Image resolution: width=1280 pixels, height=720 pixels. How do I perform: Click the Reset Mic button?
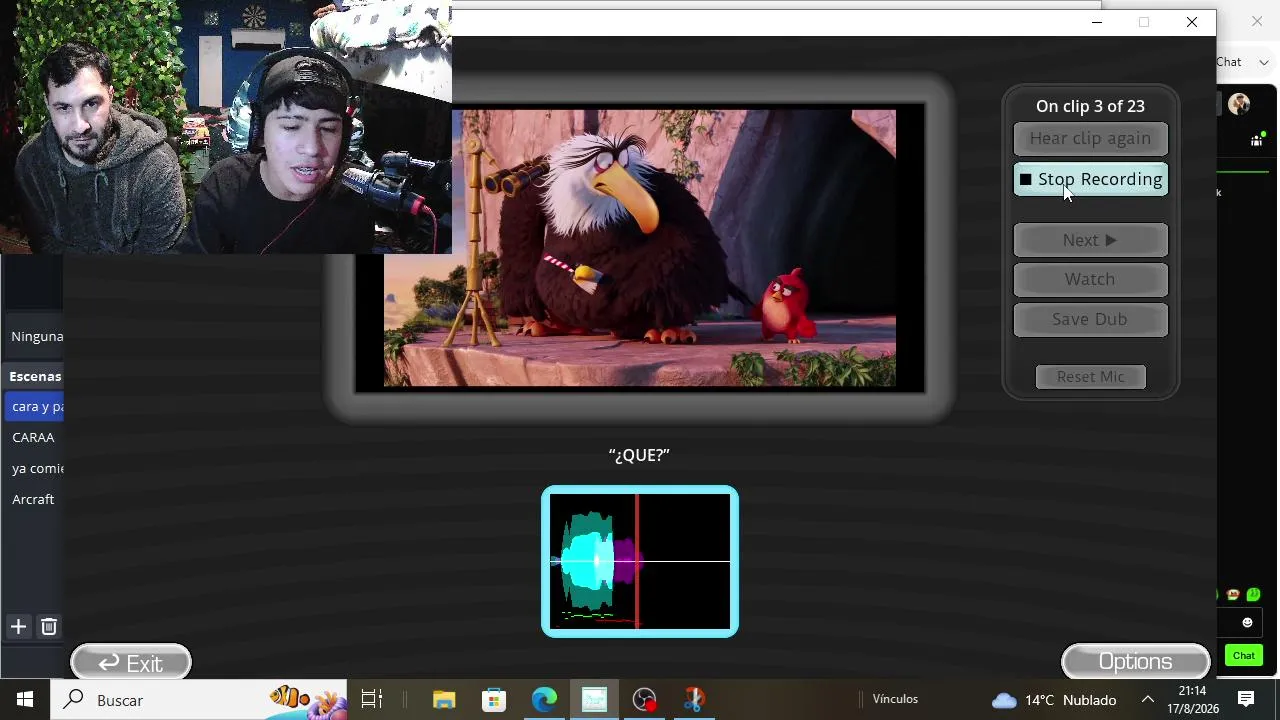pyautogui.click(x=1090, y=377)
